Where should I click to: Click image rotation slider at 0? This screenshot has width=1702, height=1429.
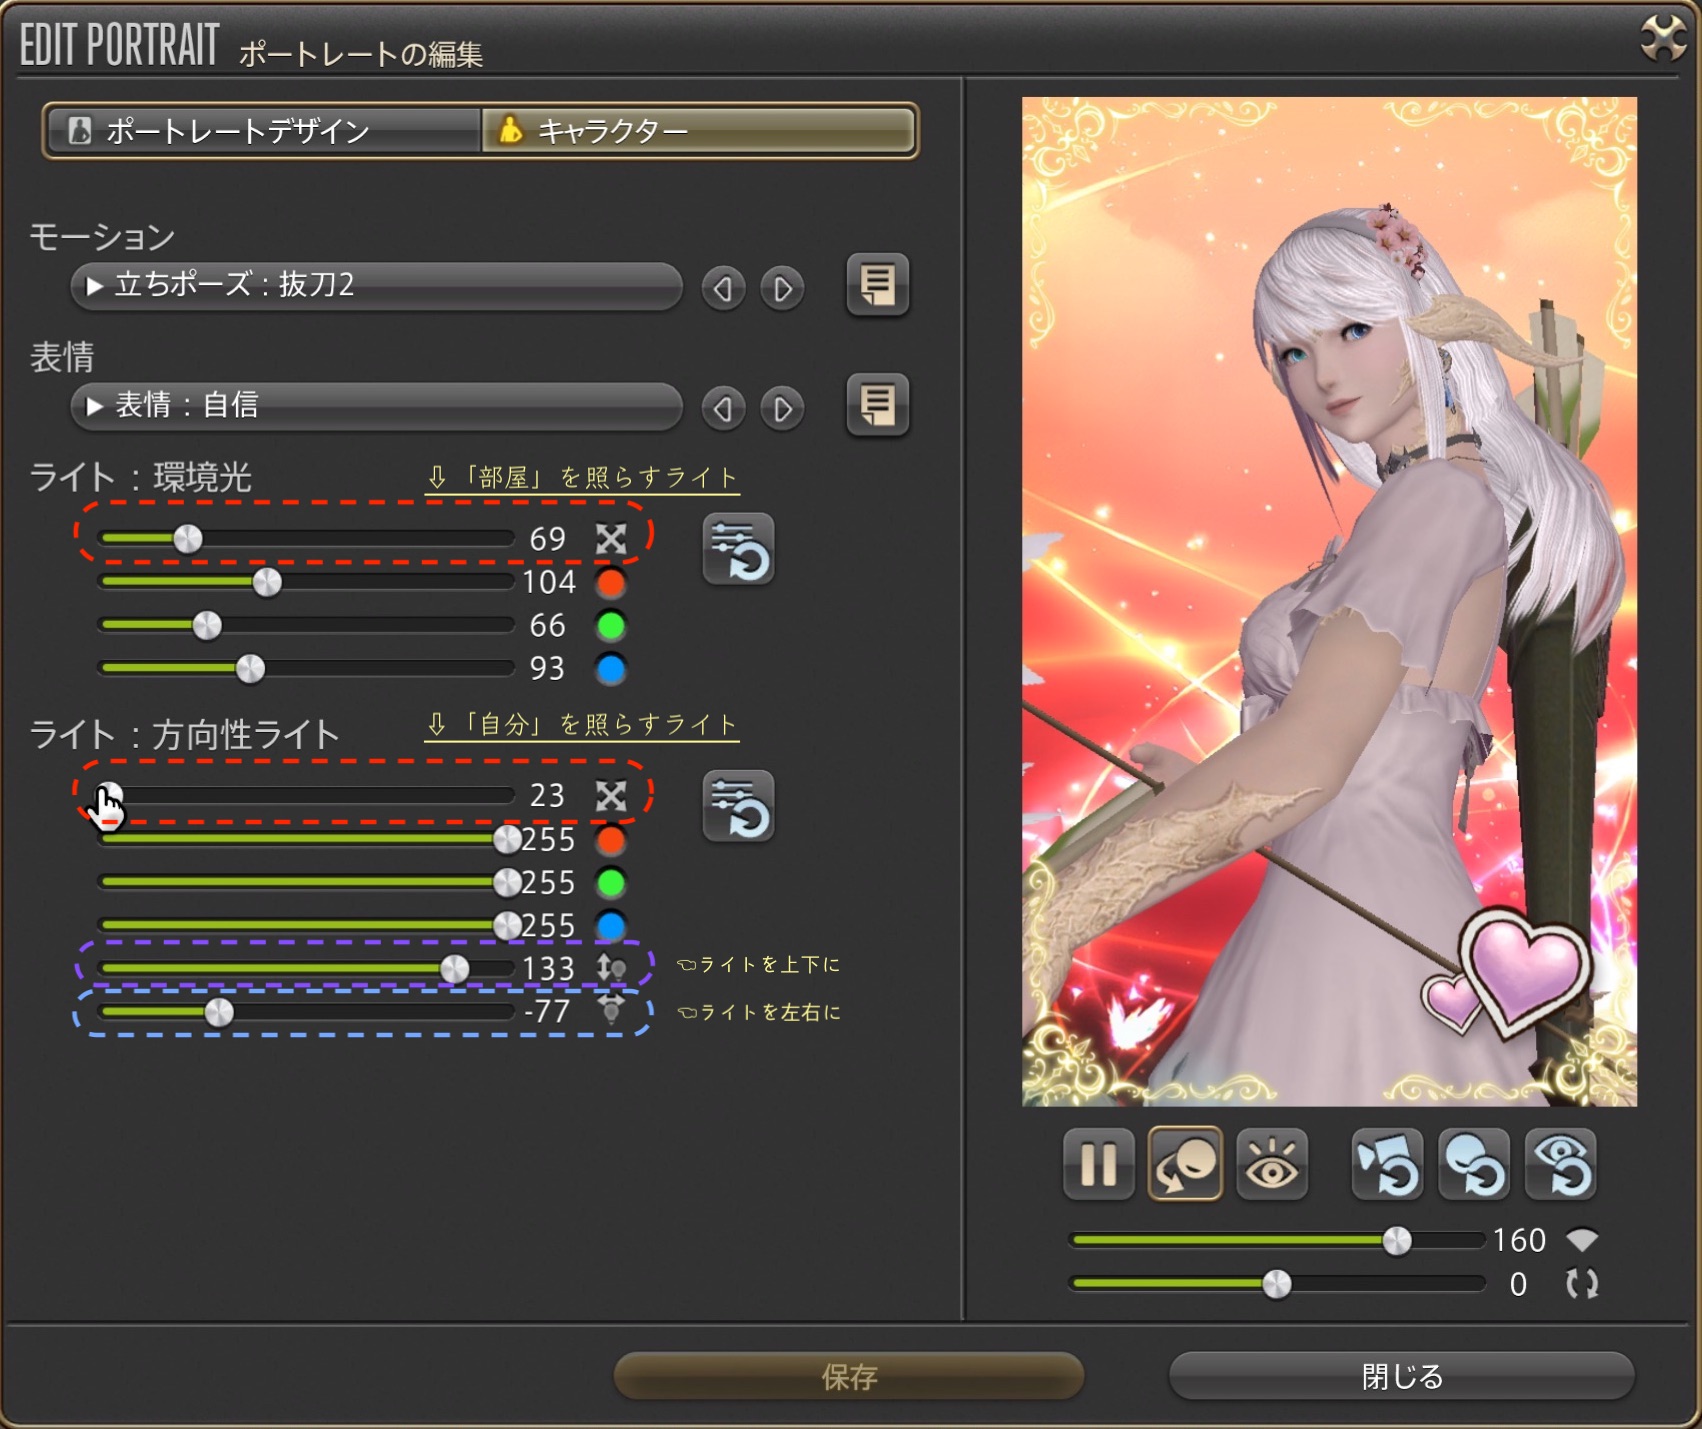coord(1277,1284)
